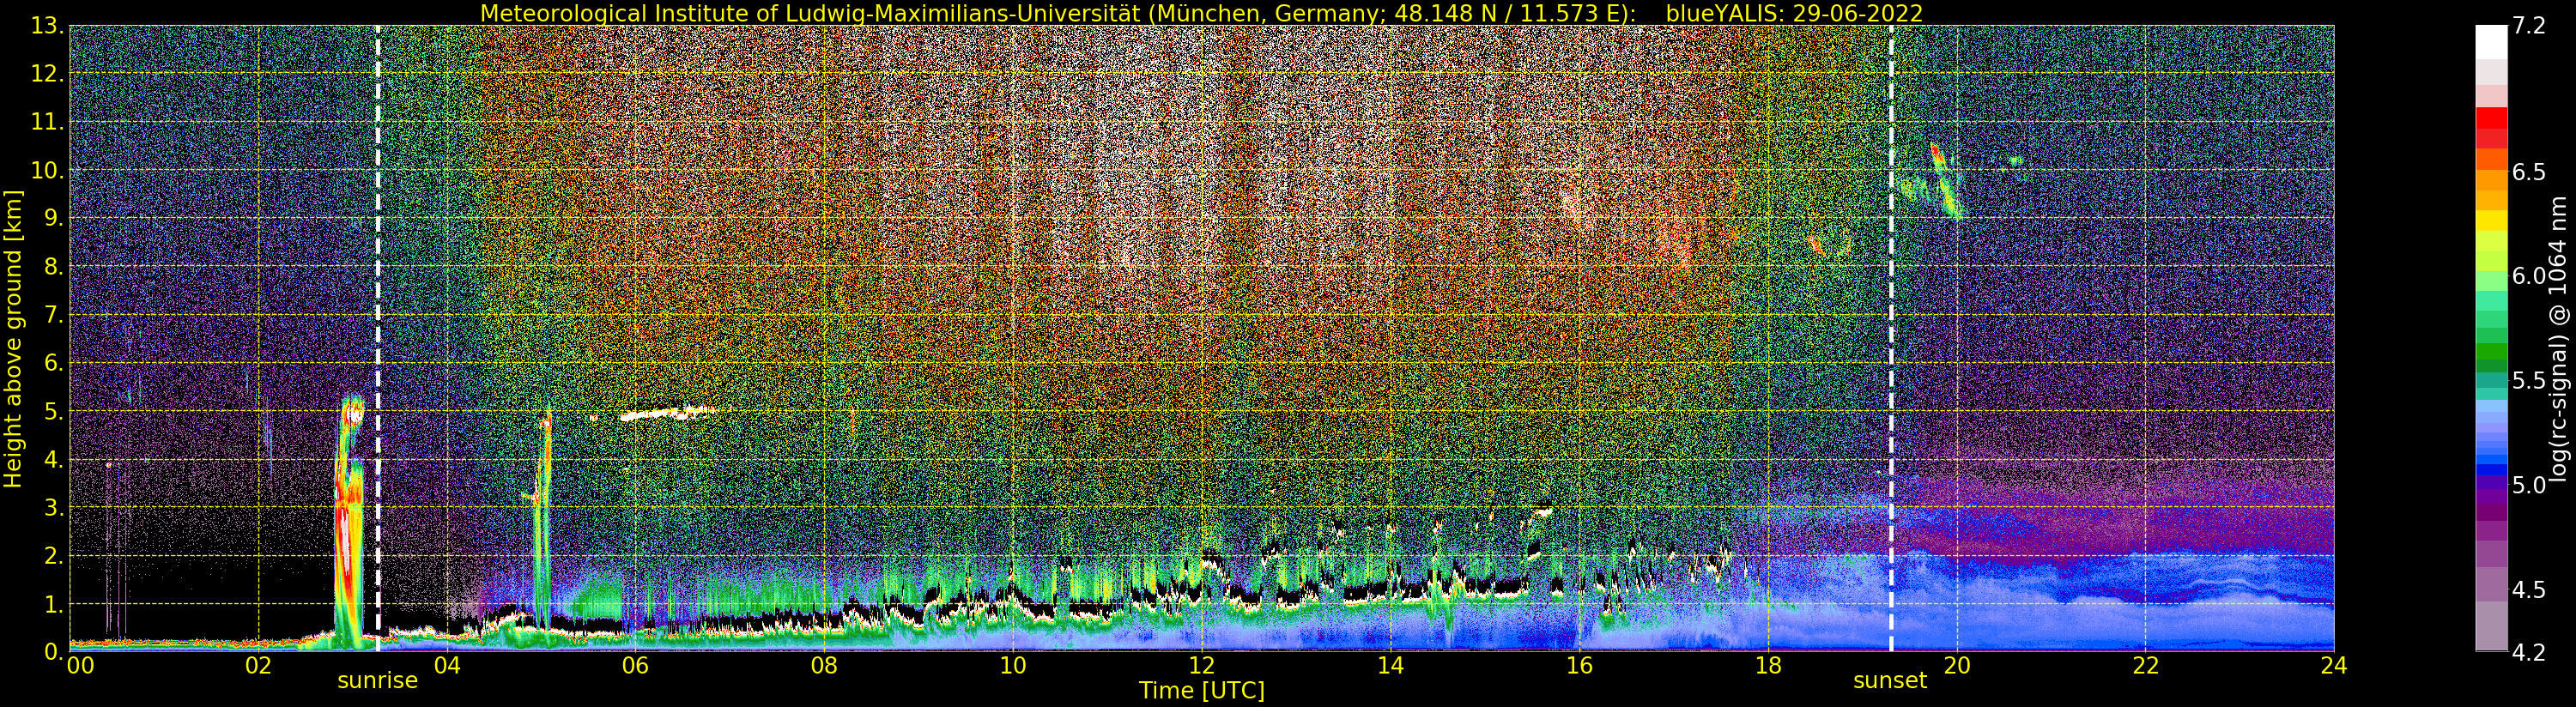The width and height of the screenshot is (2576, 707).
Task: Click the x-axis tick label '22'
Action: tap(2145, 665)
